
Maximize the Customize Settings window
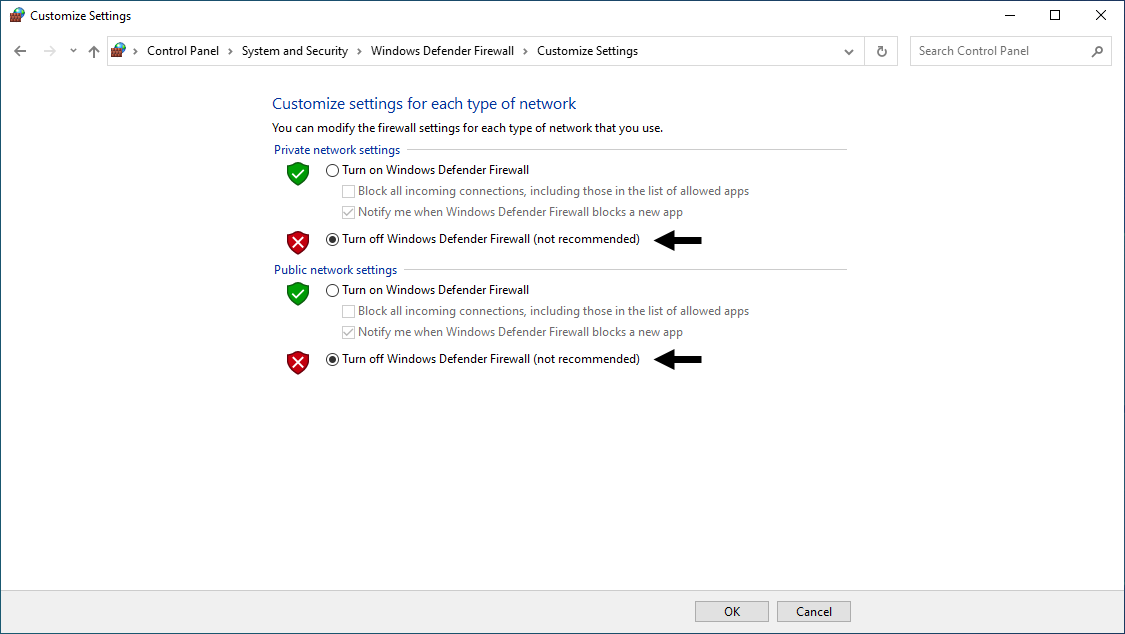(x=1055, y=15)
